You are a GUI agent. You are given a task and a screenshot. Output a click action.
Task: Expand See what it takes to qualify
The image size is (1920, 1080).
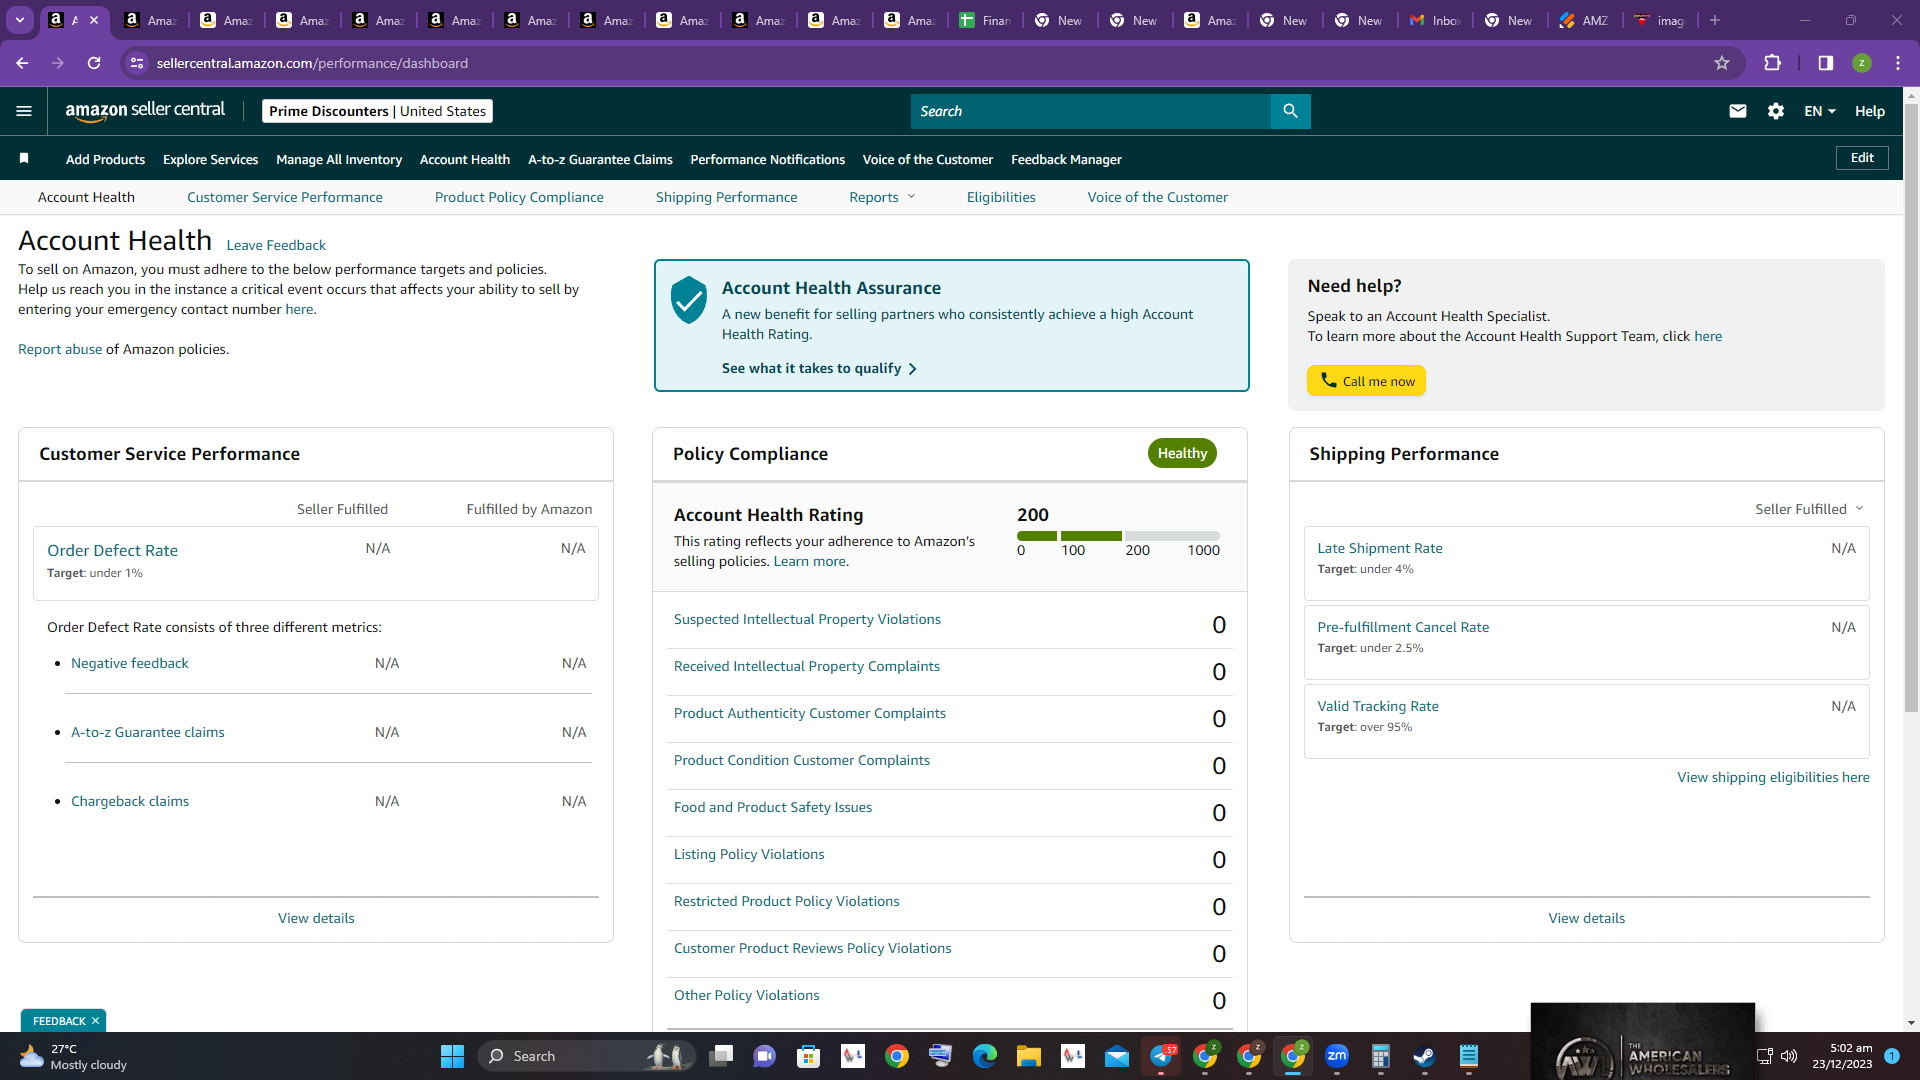pyautogui.click(x=819, y=368)
